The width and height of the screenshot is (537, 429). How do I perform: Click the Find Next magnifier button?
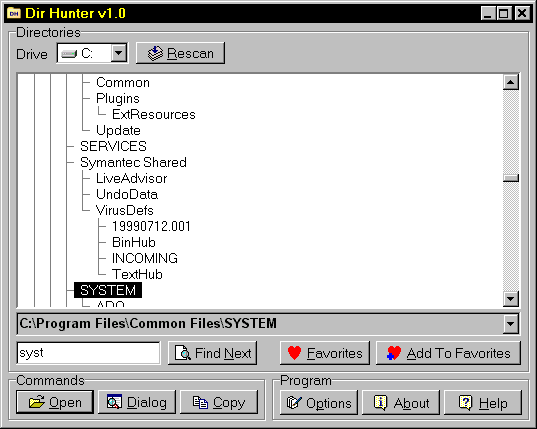[x=212, y=353]
